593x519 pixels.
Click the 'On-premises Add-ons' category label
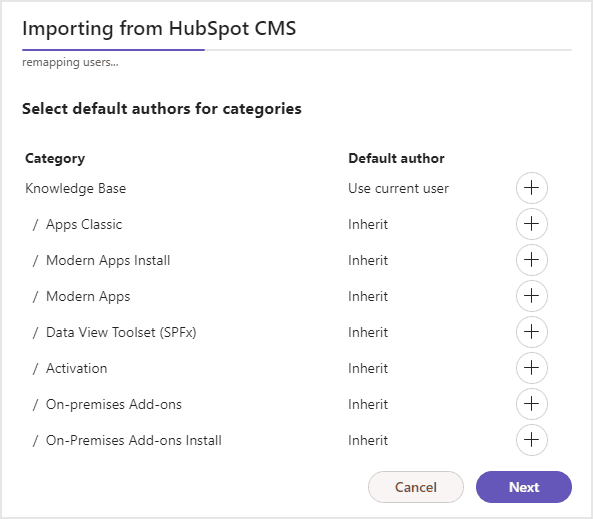tap(114, 404)
